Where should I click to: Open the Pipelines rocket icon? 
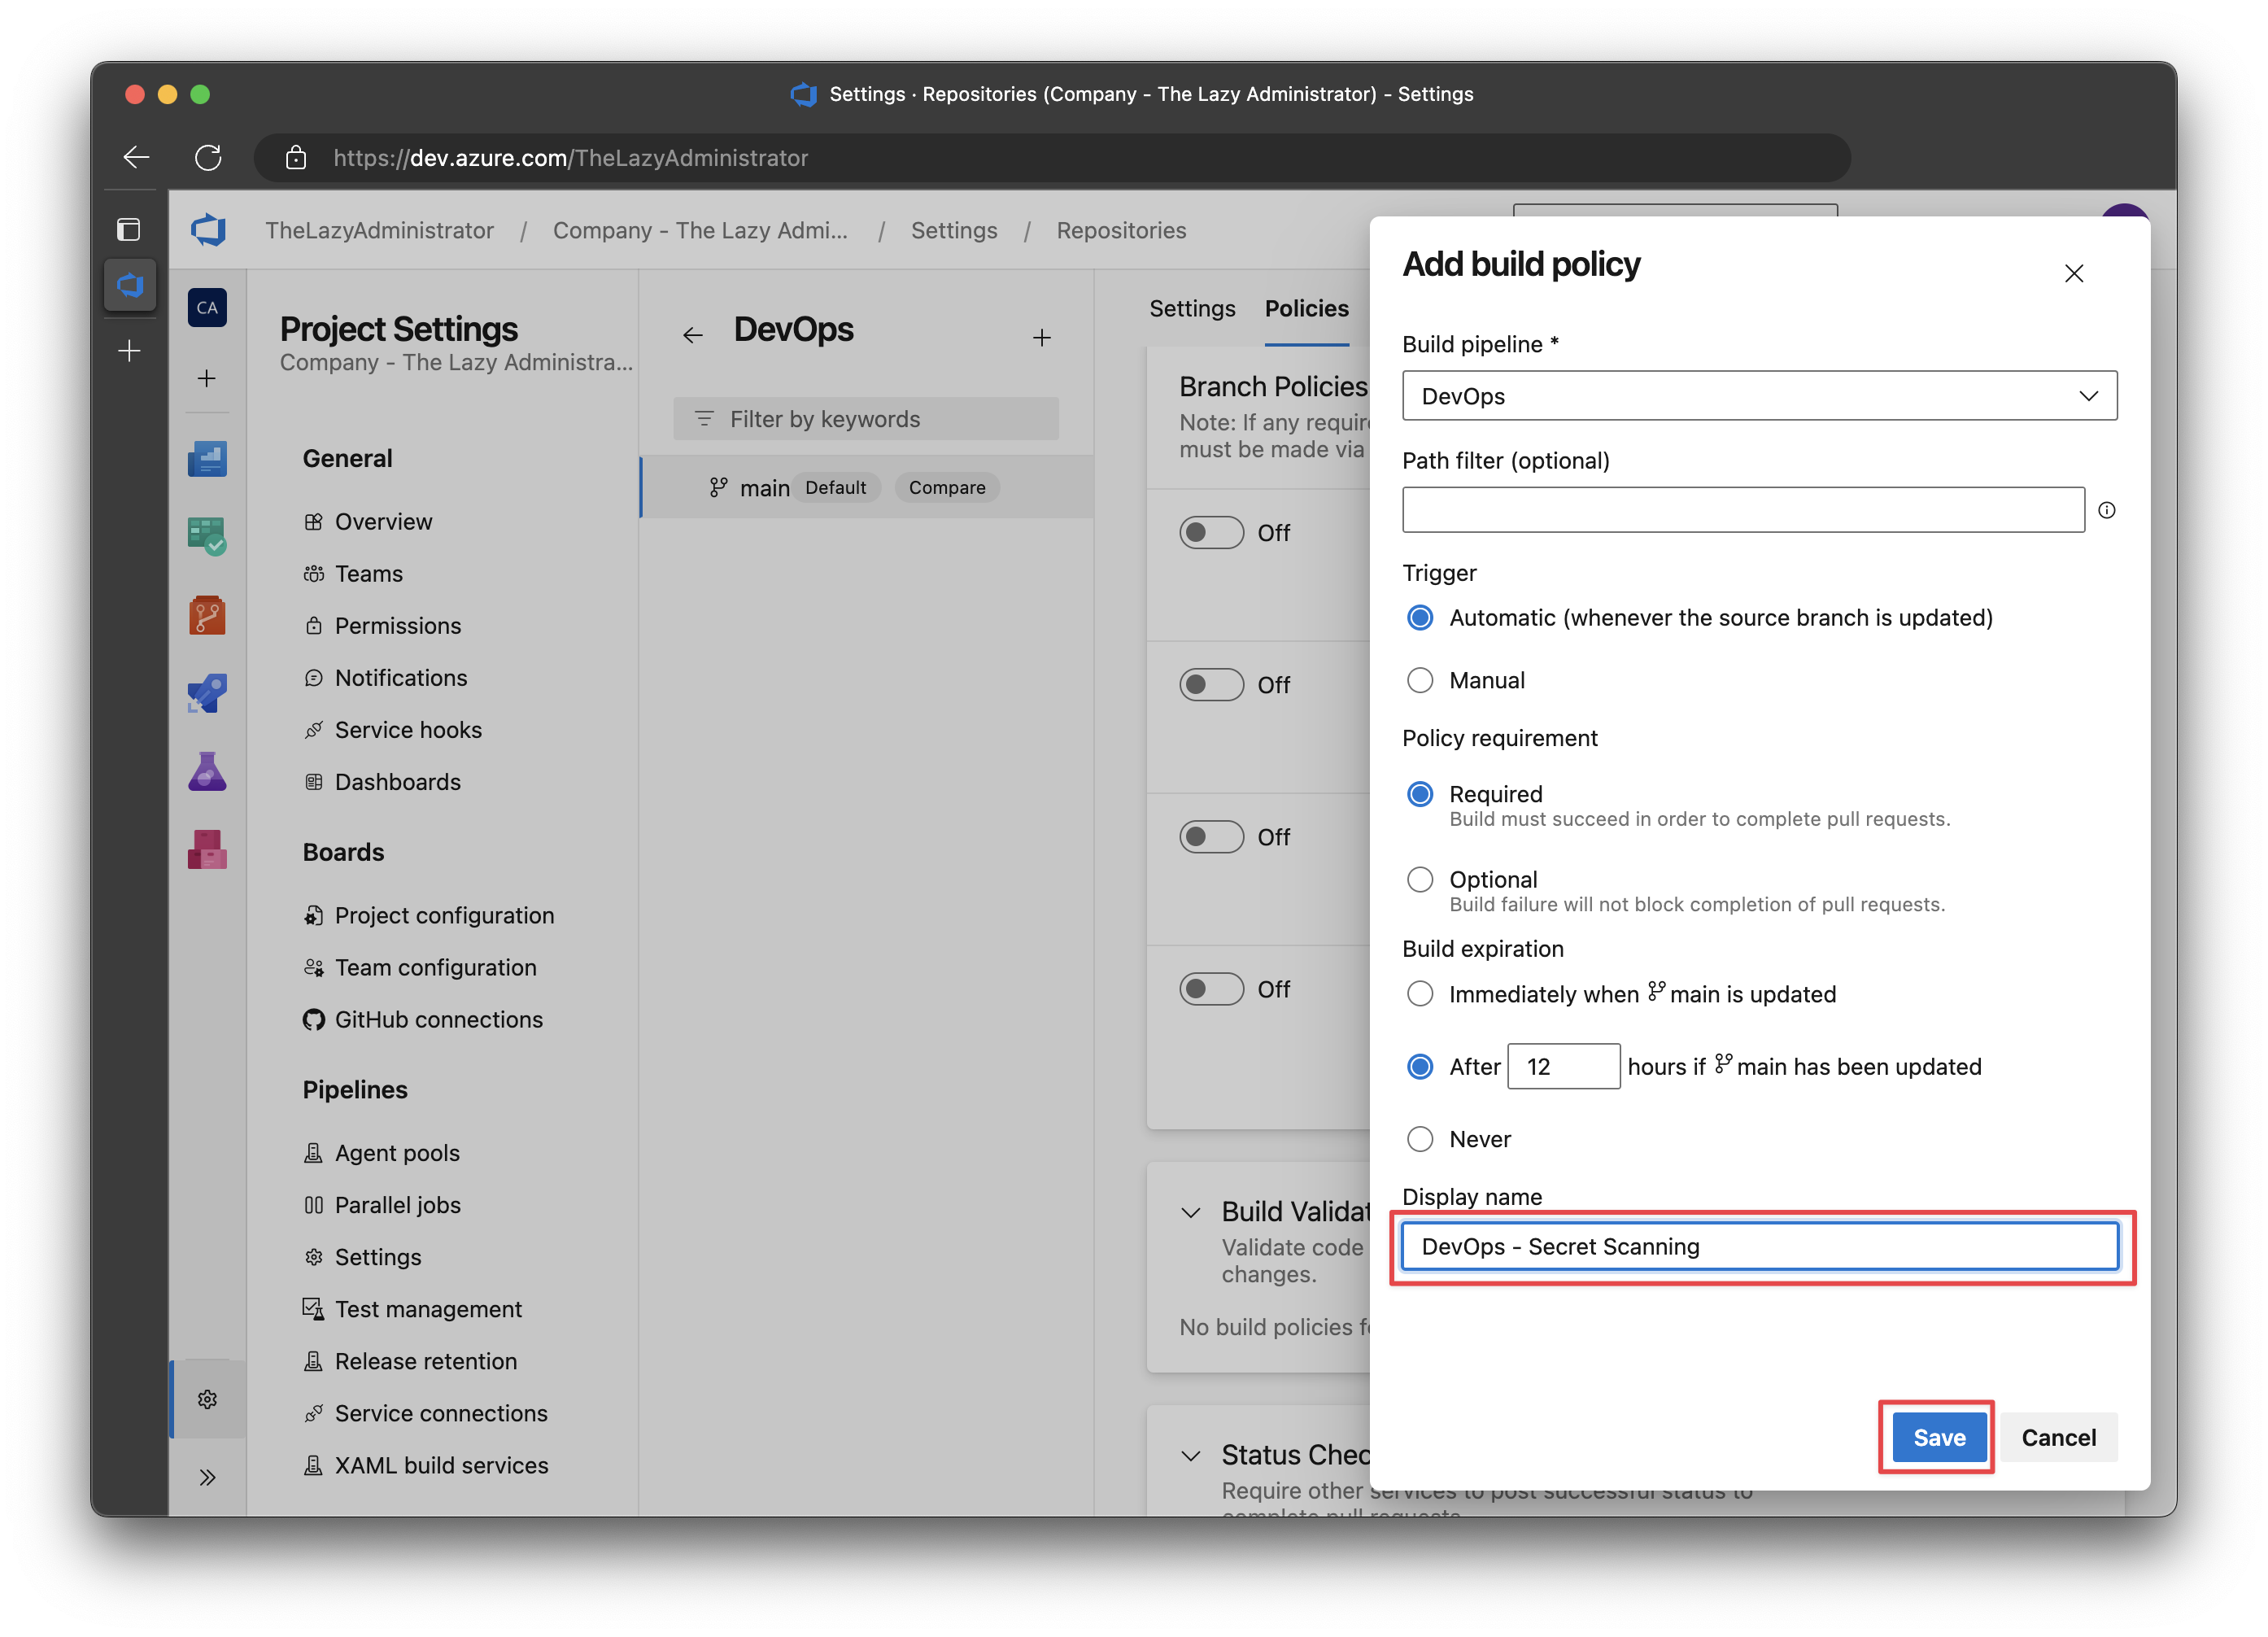(207, 693)
